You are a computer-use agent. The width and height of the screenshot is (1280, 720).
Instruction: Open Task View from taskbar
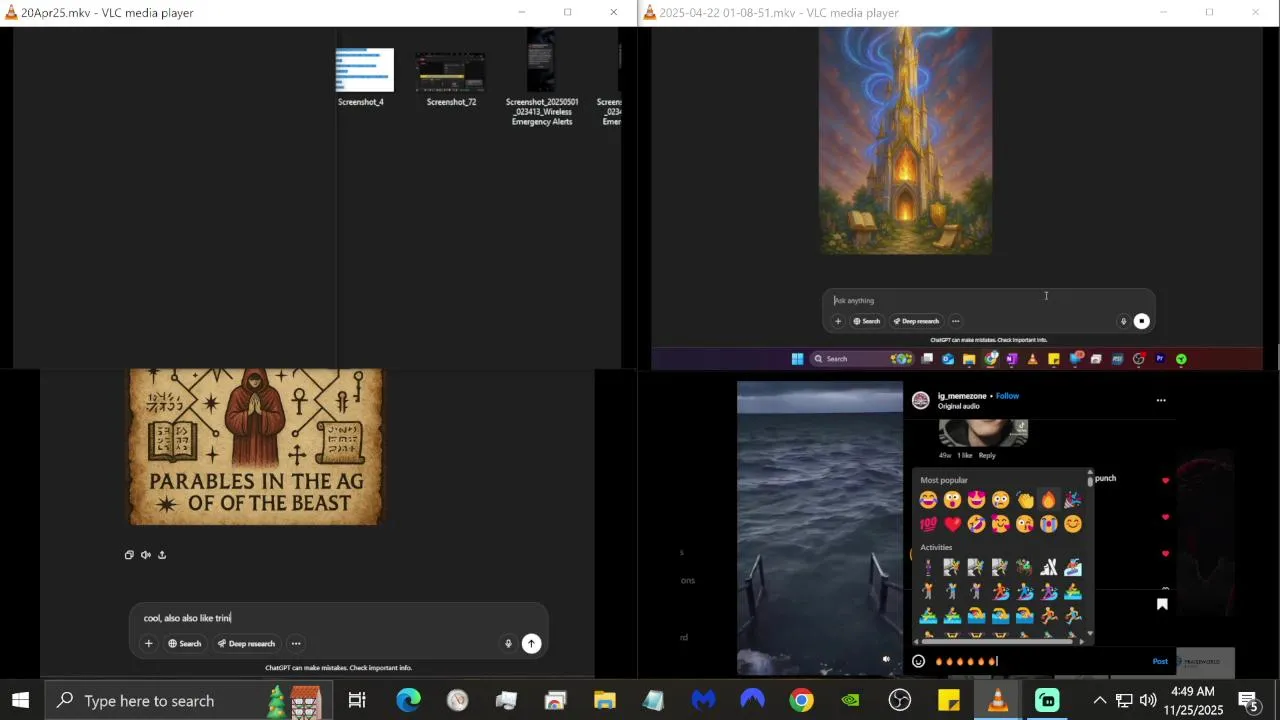357,701
